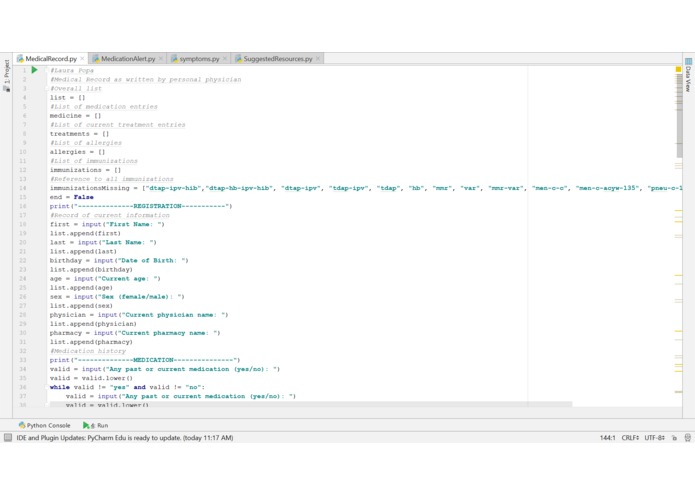Close the symptoms.py tab

[x=225, y=58]
